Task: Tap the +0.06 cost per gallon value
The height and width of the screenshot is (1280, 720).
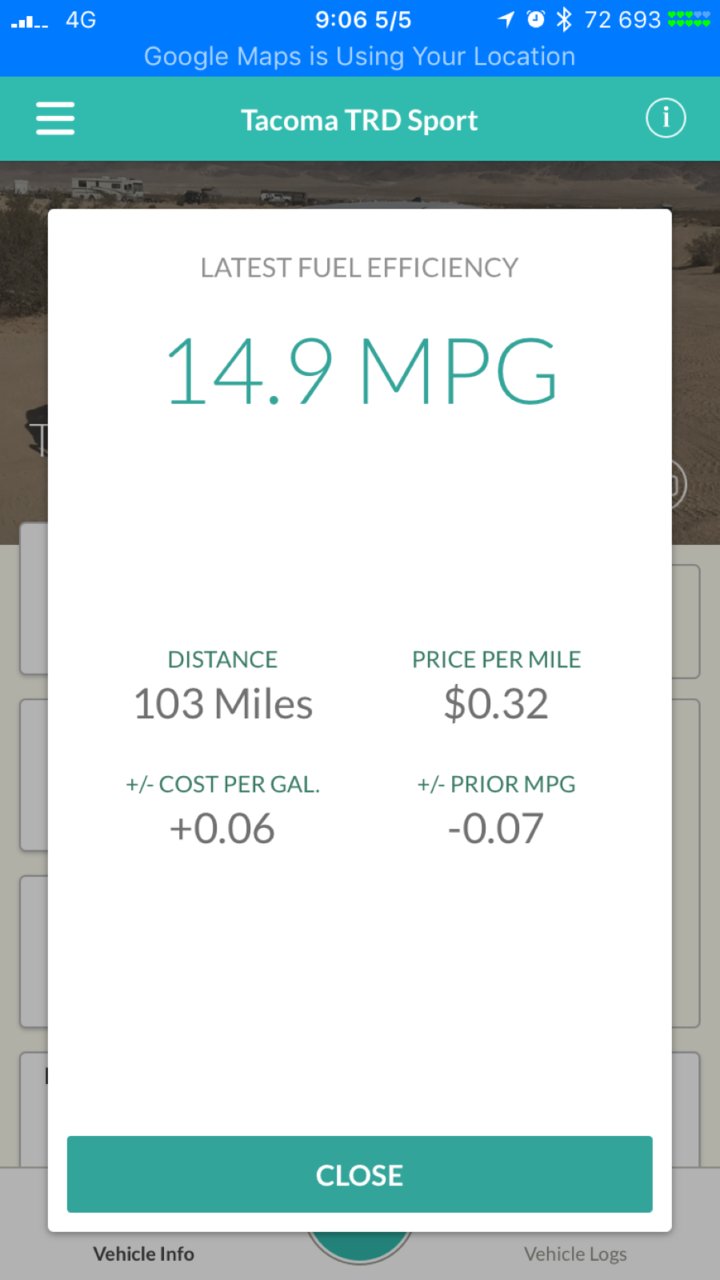Action: (x=222, y=829)
